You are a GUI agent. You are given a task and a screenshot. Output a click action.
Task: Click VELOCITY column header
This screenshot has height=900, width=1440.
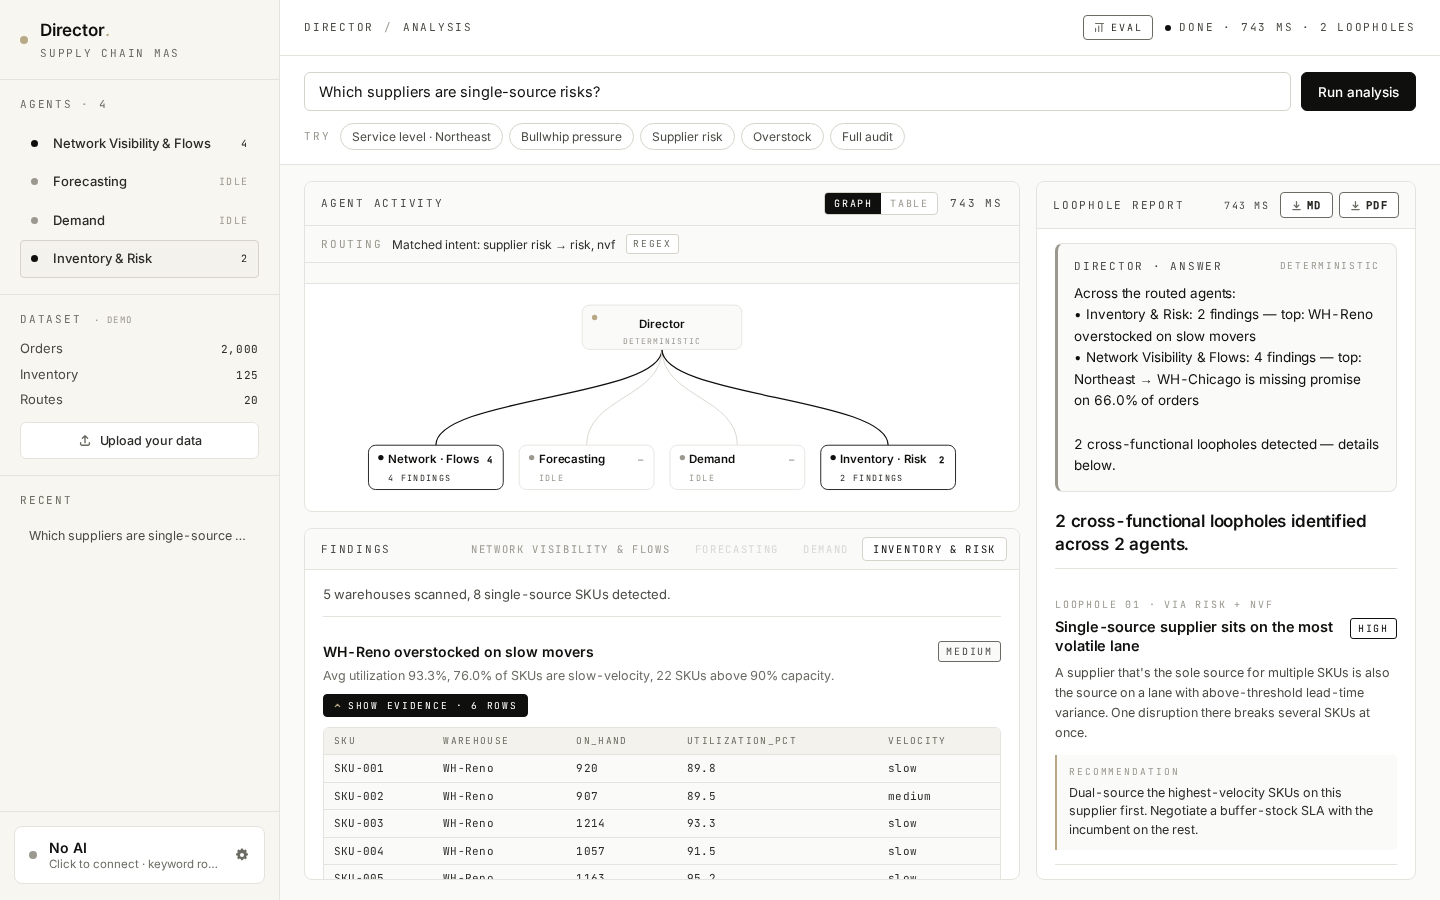coord(916,741)
